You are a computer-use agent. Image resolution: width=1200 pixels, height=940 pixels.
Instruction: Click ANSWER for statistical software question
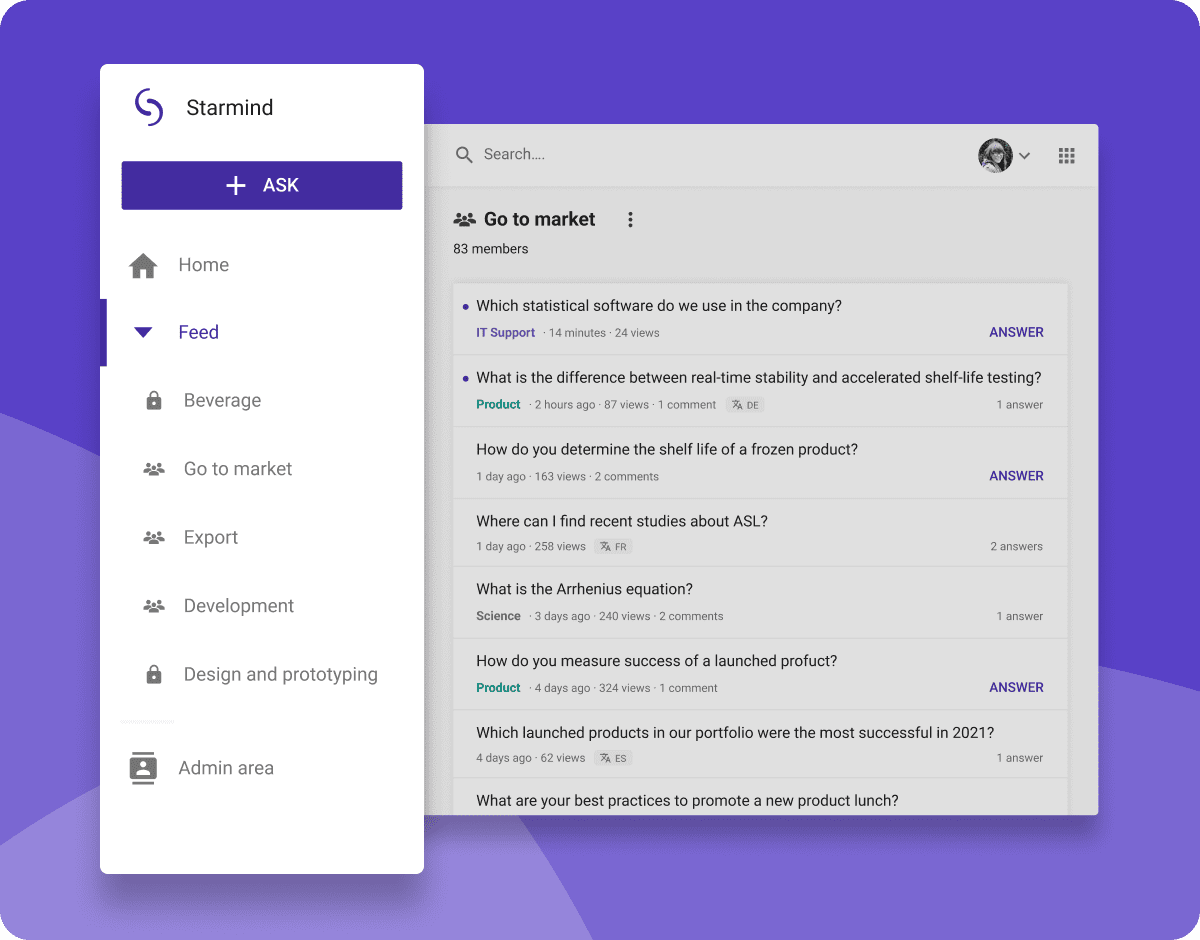pos(1016,333)
